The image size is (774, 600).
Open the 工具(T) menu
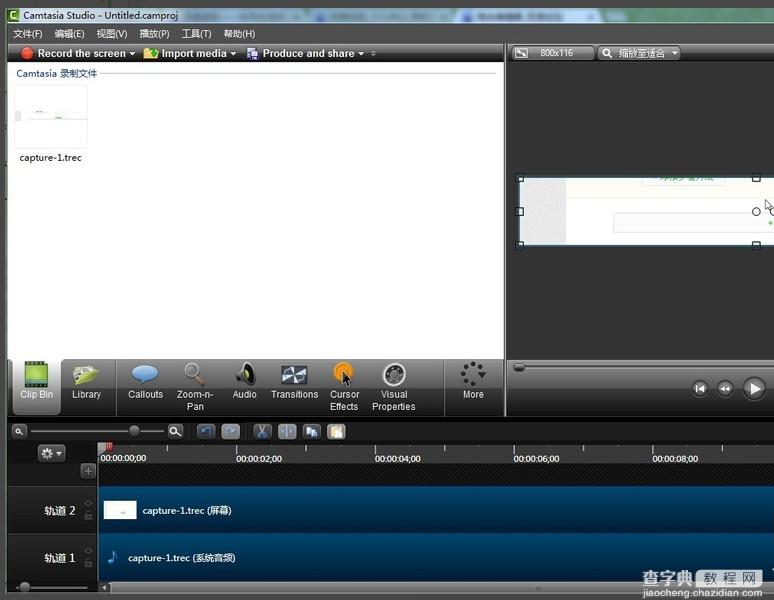pyautogui.click(x=196, y=34)
